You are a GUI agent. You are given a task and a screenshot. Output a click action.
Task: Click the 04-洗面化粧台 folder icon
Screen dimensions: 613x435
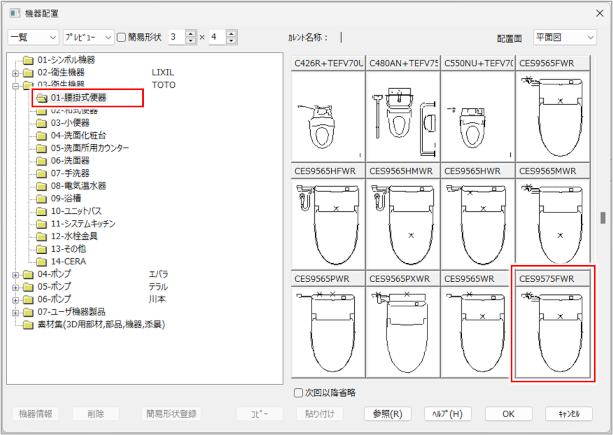pyautogui.click(x=41, y=135)
